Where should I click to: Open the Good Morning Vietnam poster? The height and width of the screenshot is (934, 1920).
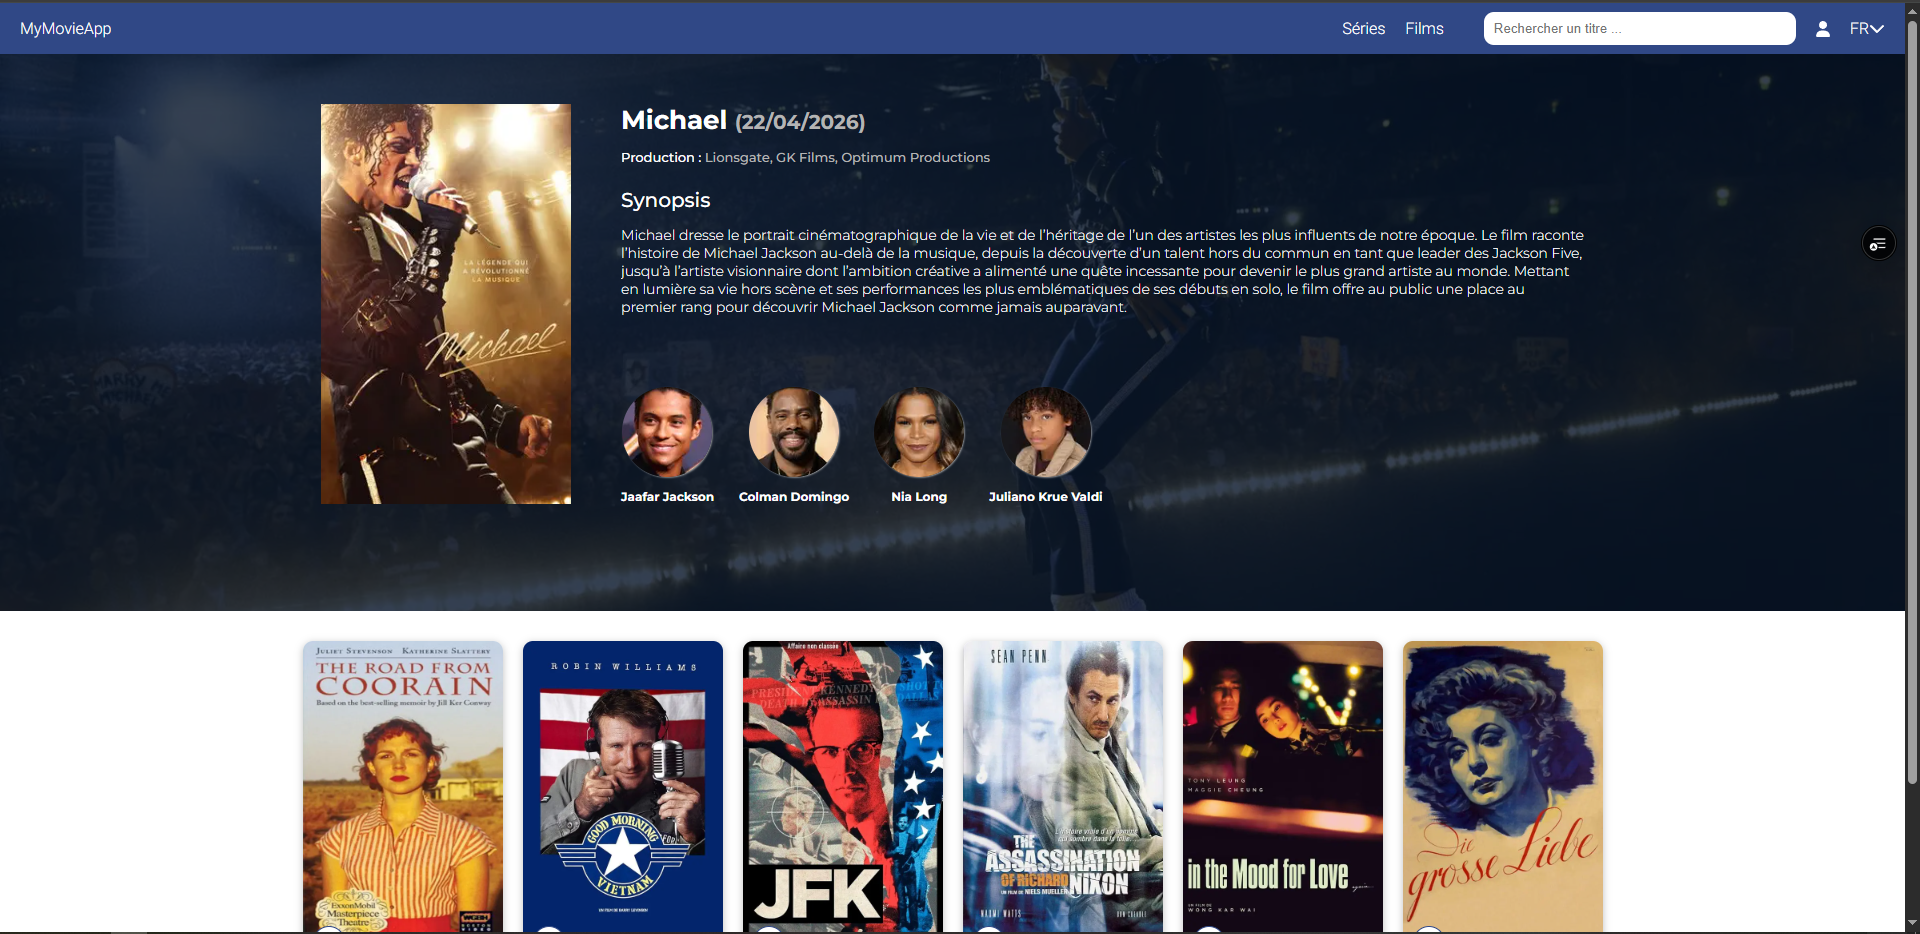pos(623,787)
